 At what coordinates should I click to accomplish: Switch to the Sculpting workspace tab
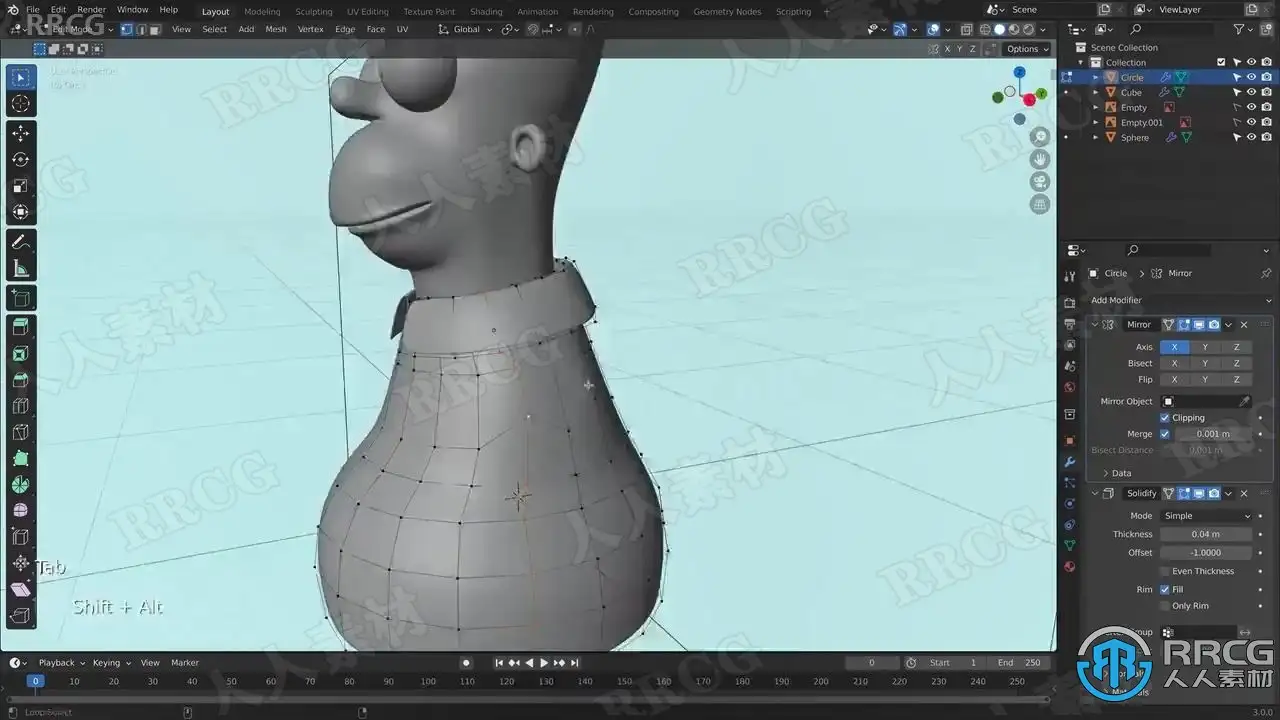click(314, 12)
